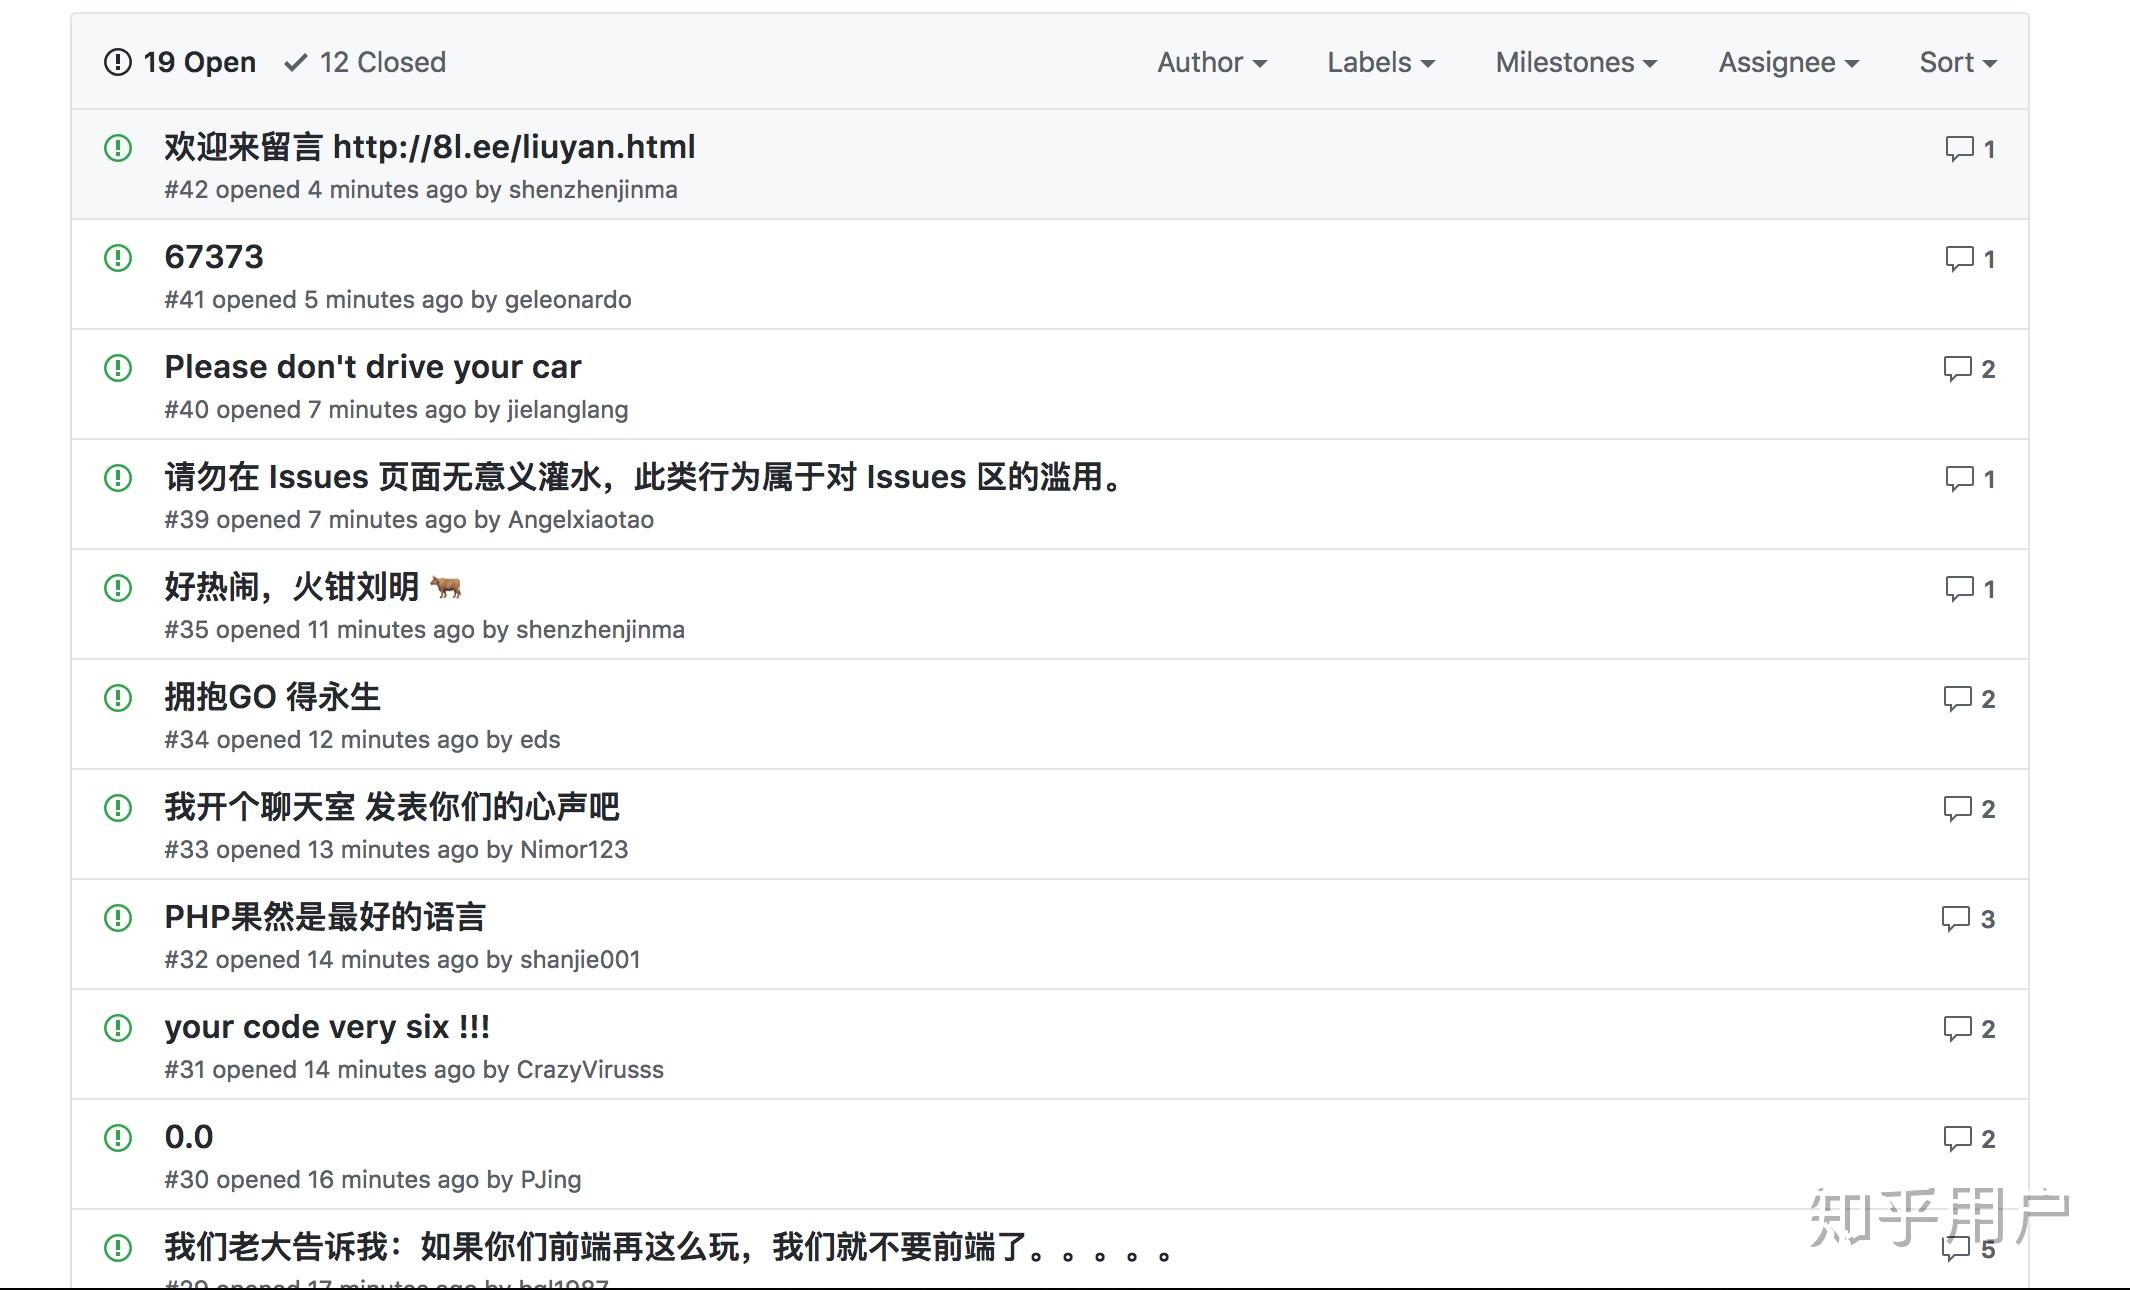Click green open icon next to 拥抱GO 得永生
Image resolution: width=2130 pixels, height=1290 pixels.
coord(118,697)
